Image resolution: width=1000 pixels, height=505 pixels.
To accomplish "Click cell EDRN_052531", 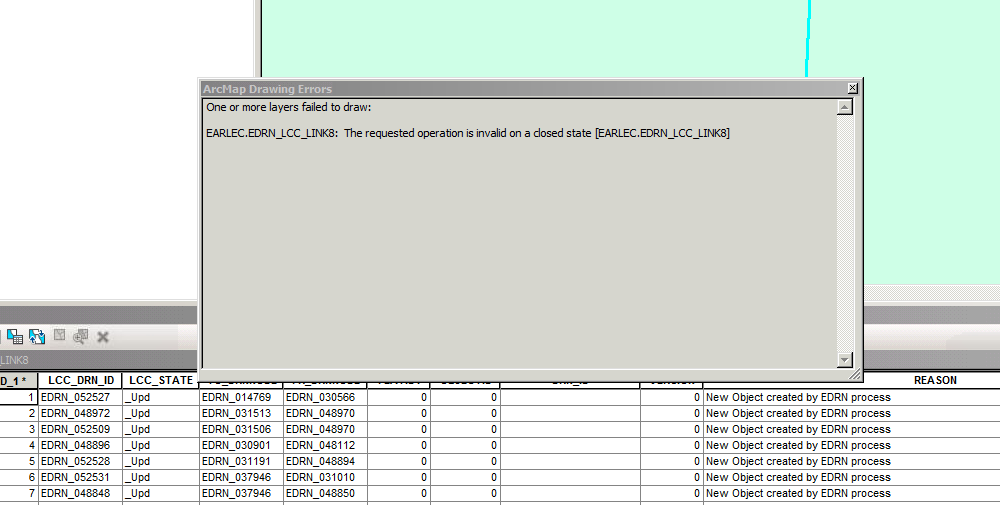I will [x=80, y=477].
